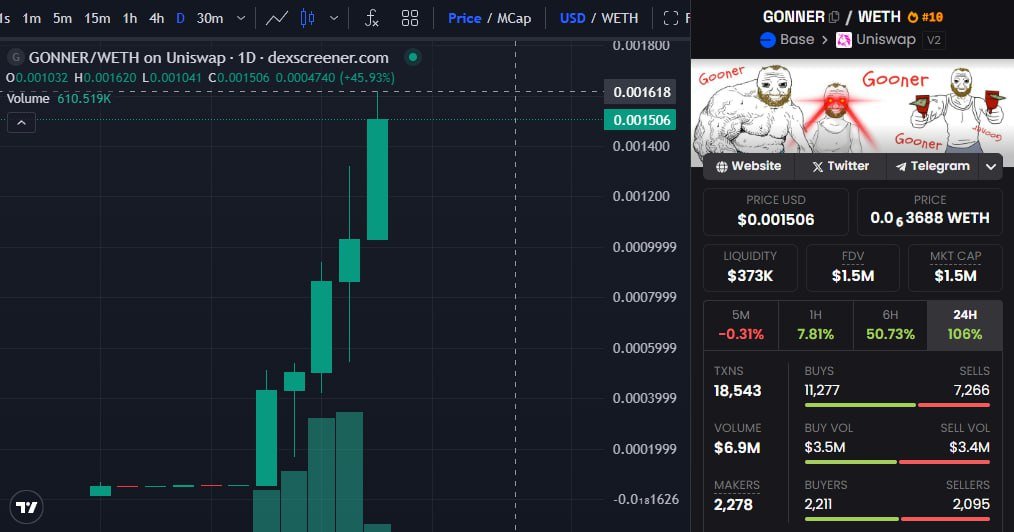
Task: Select the 1s timeframe
Action: point(5,18)
